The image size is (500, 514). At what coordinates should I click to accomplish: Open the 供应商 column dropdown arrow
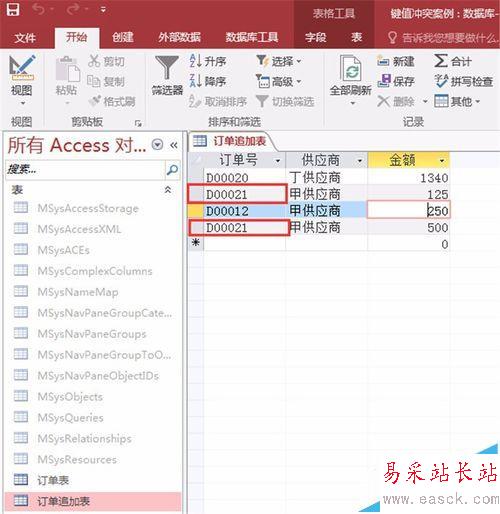coord(360,161)
